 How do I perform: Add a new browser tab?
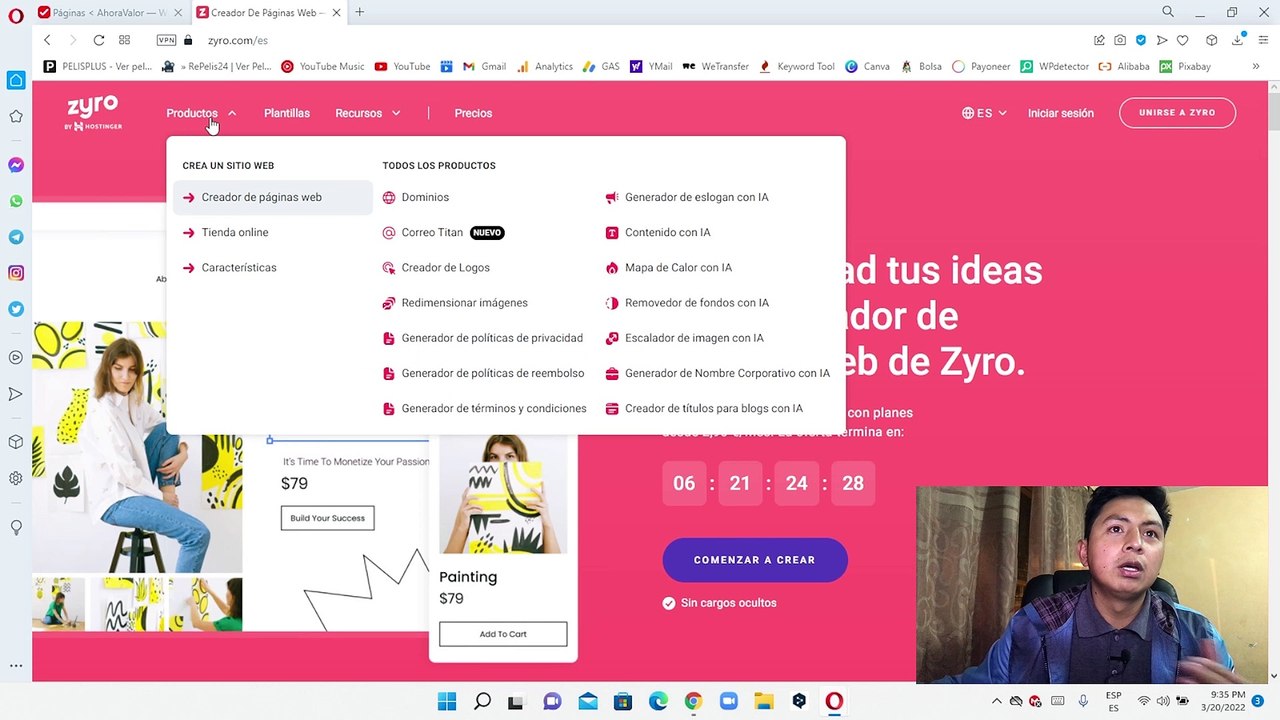point(359,12)
